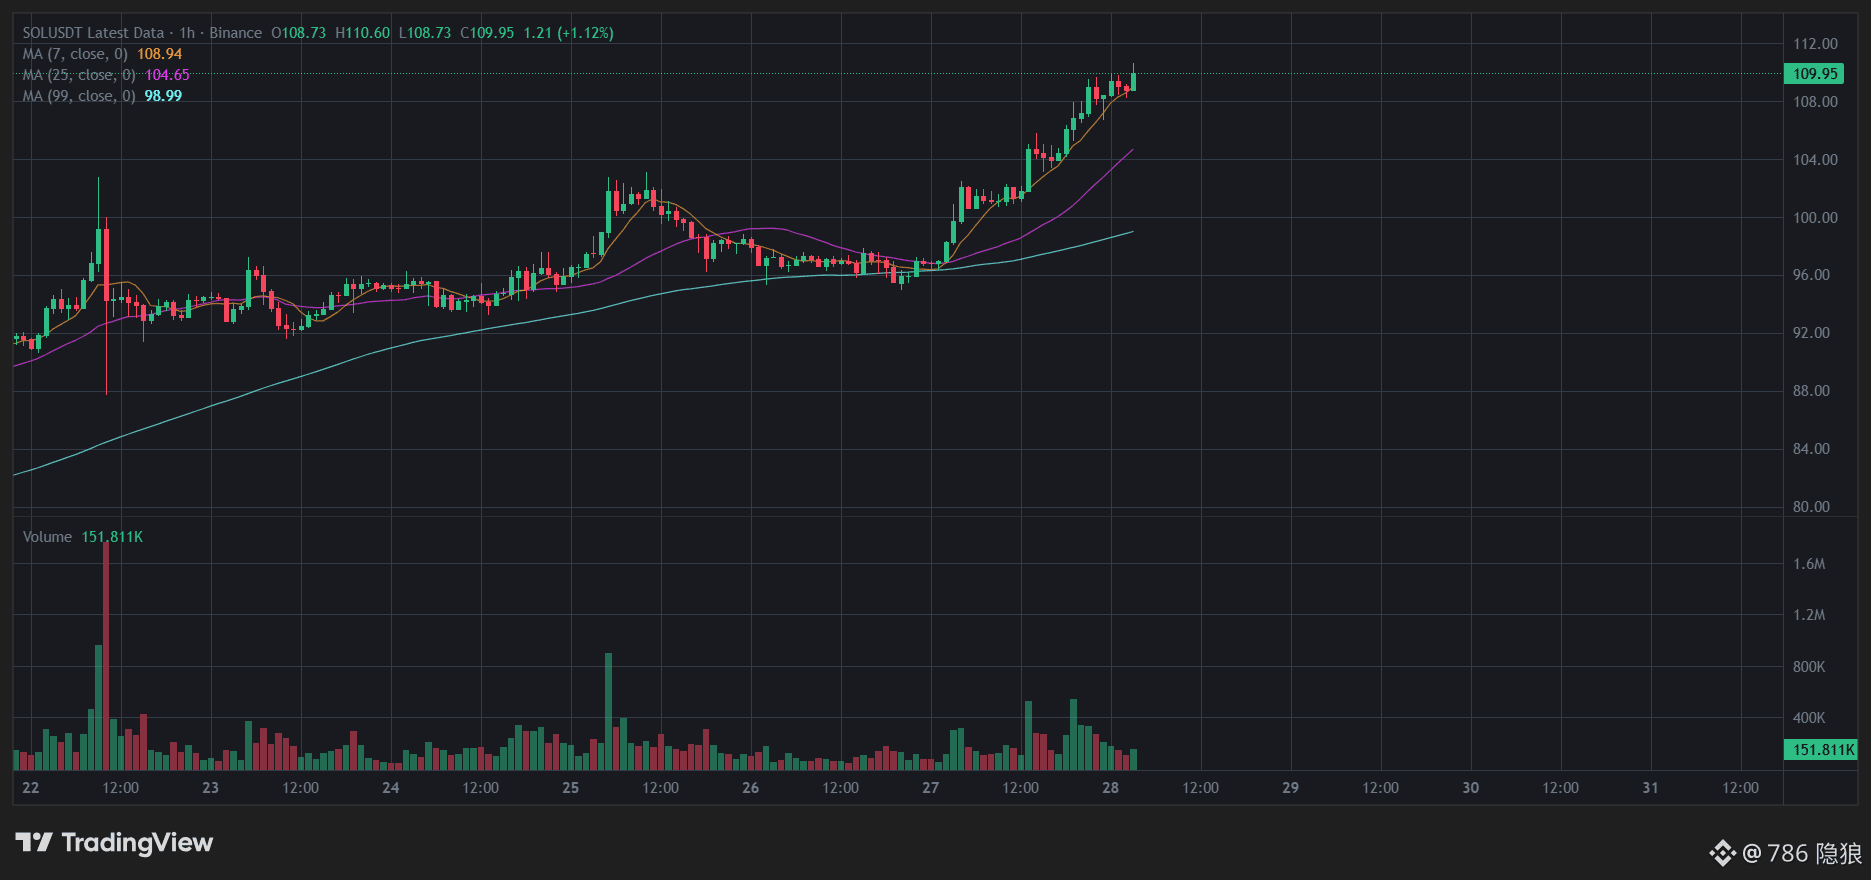The image size is (1871, 880).
Task: Click the 84.00 price axis label
Action: [1811, 449]
